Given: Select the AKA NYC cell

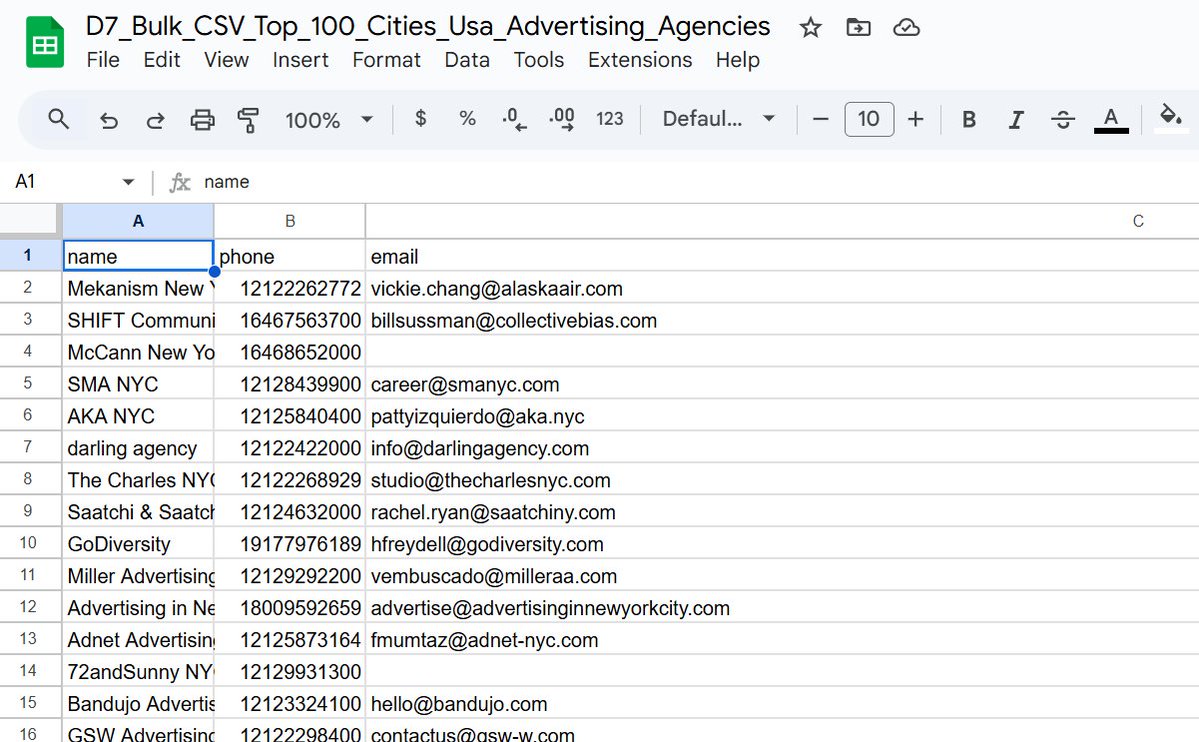Looking at the screenshot, I should [138, 415].
